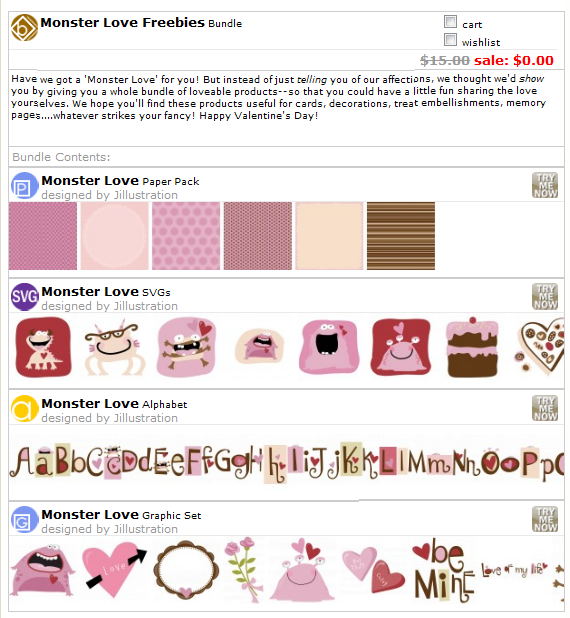Click the blue Graphic Set 'G' icon
570x618 pixels.
coord(24,519)
